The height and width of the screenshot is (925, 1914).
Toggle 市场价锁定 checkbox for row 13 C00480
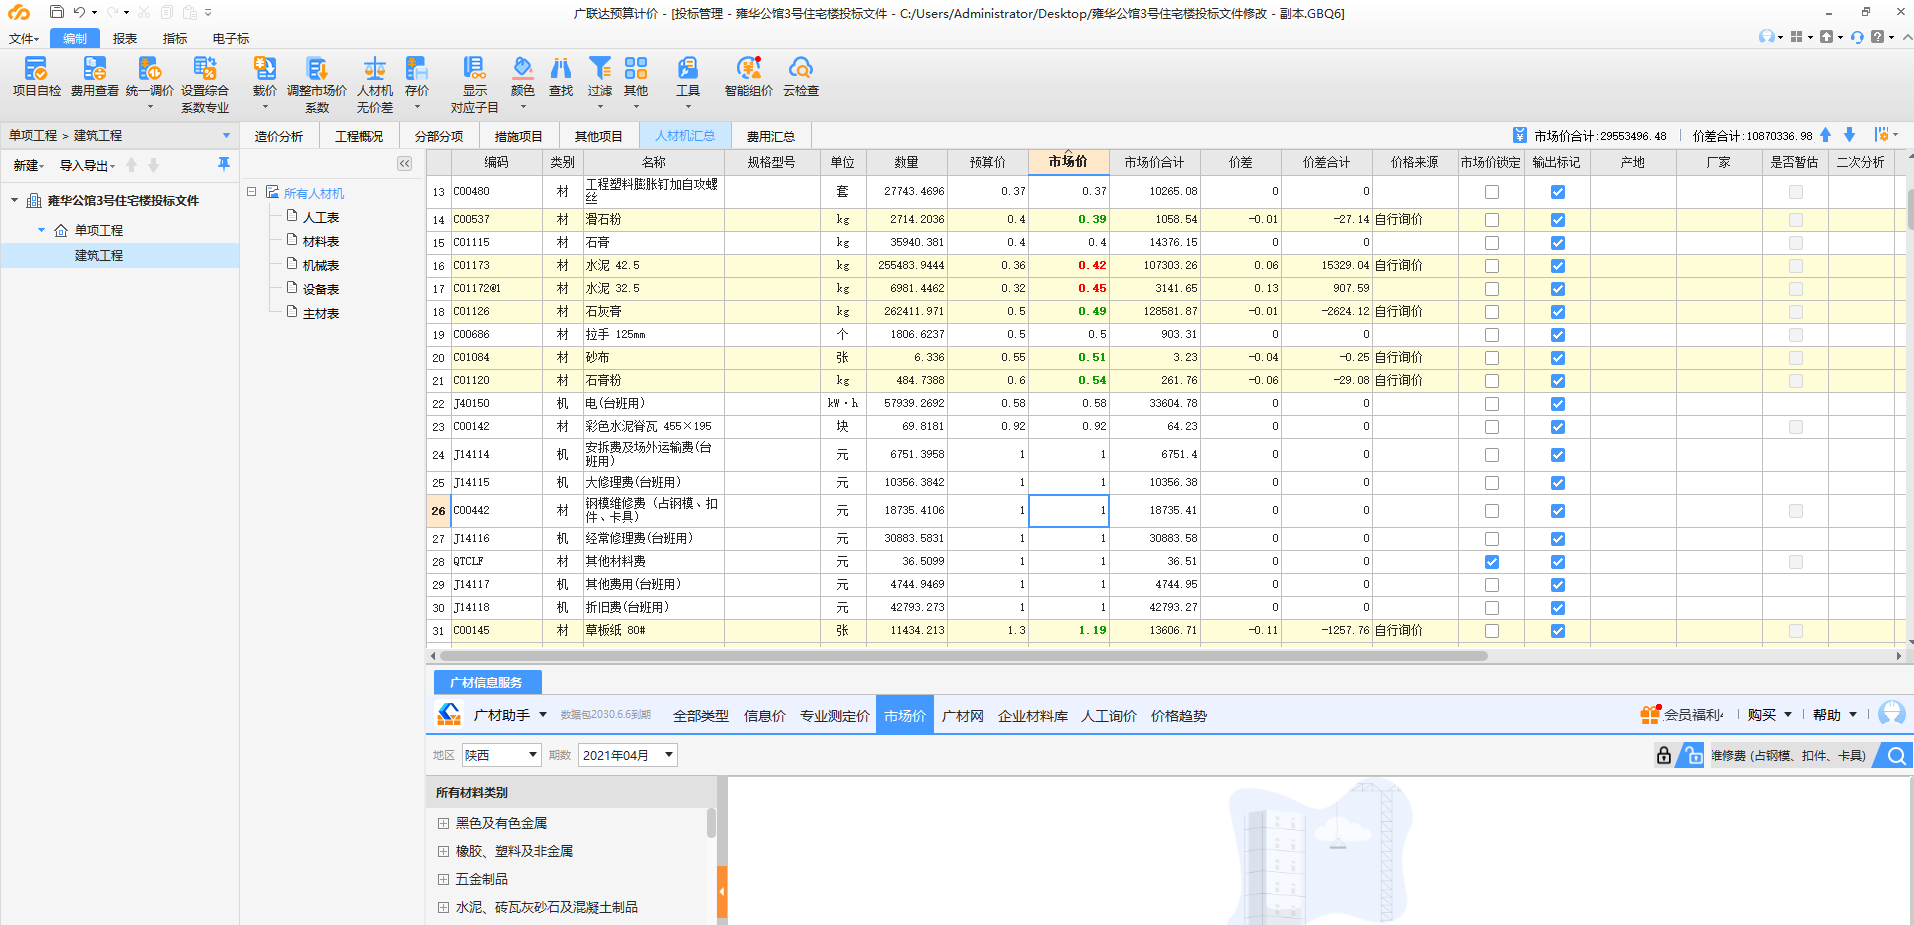1491,192
